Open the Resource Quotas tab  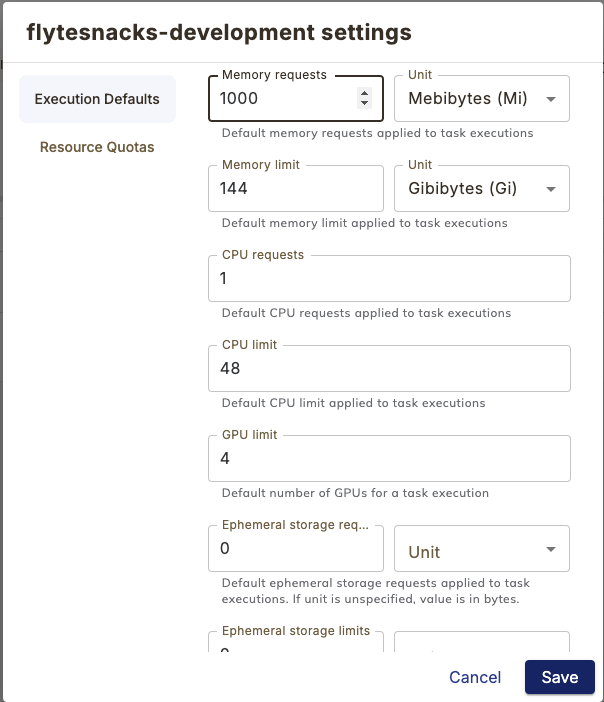coord(97,147)
